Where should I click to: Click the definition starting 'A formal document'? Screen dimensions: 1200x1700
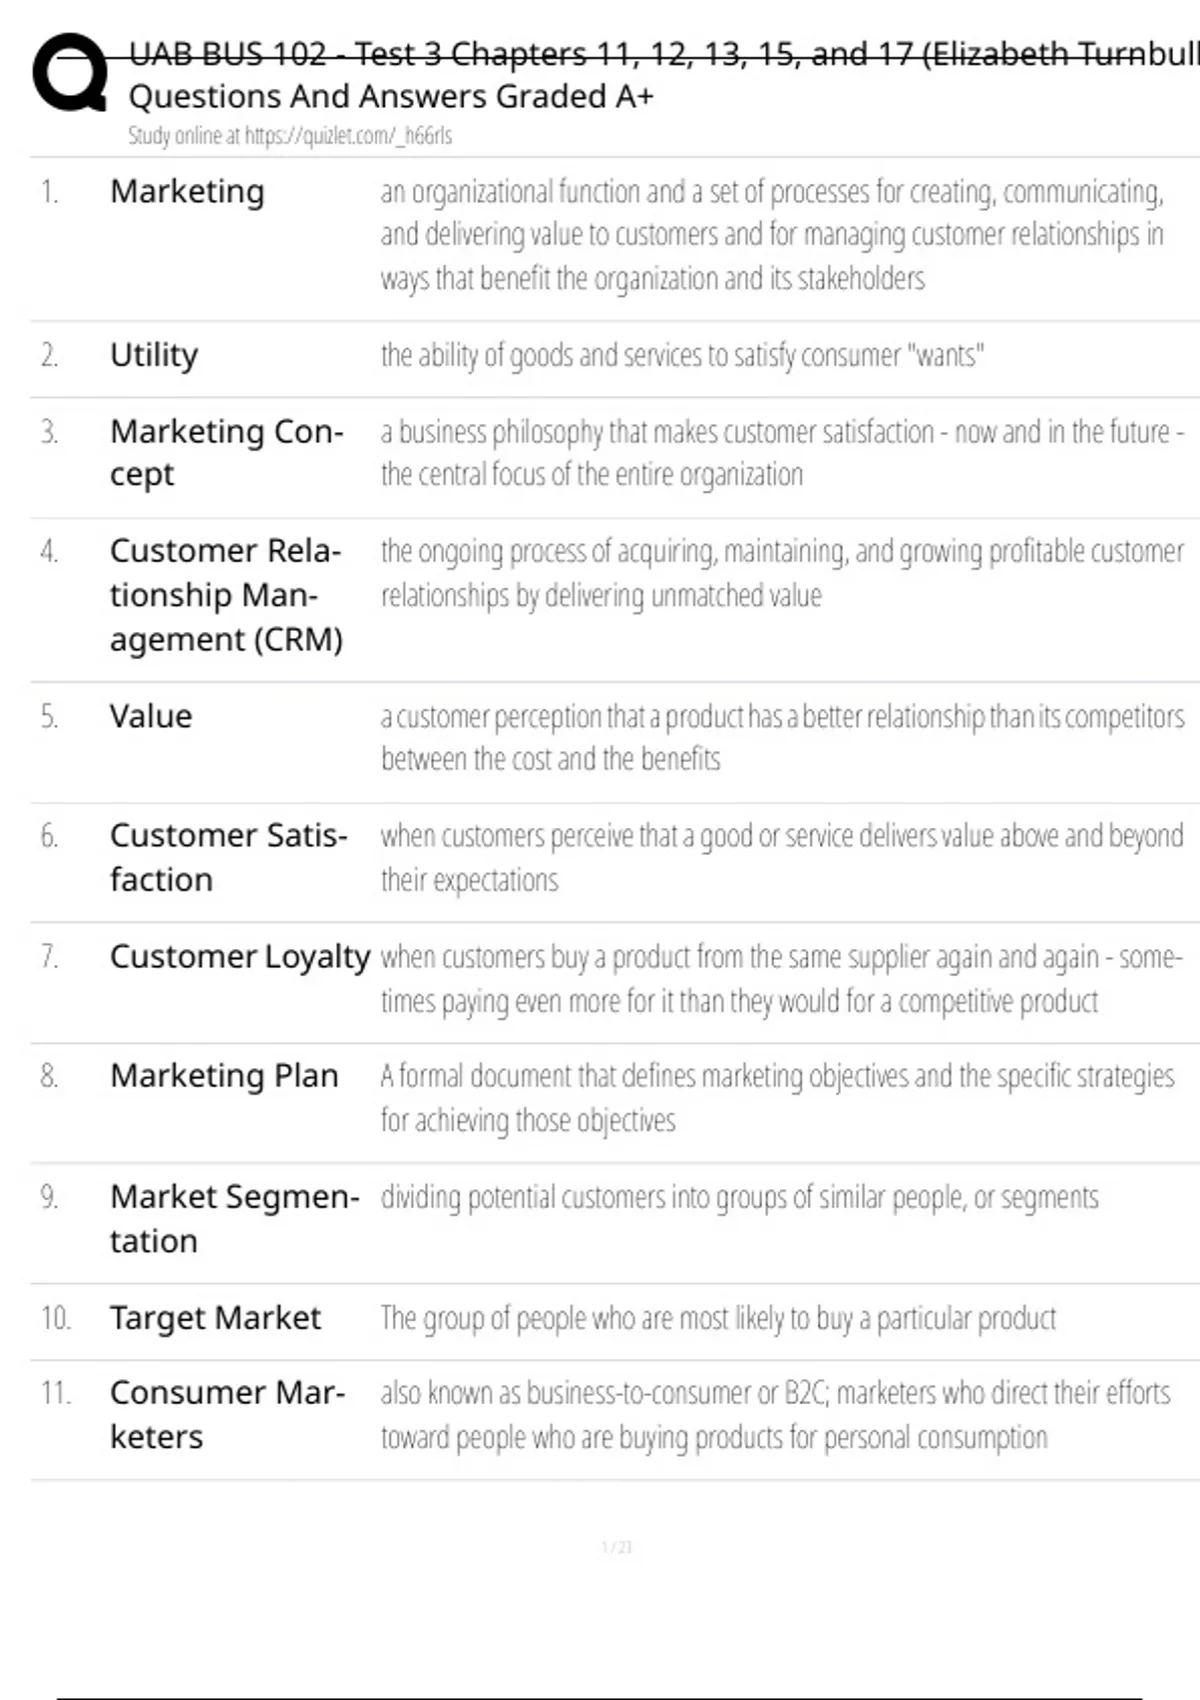(776, 1098)
